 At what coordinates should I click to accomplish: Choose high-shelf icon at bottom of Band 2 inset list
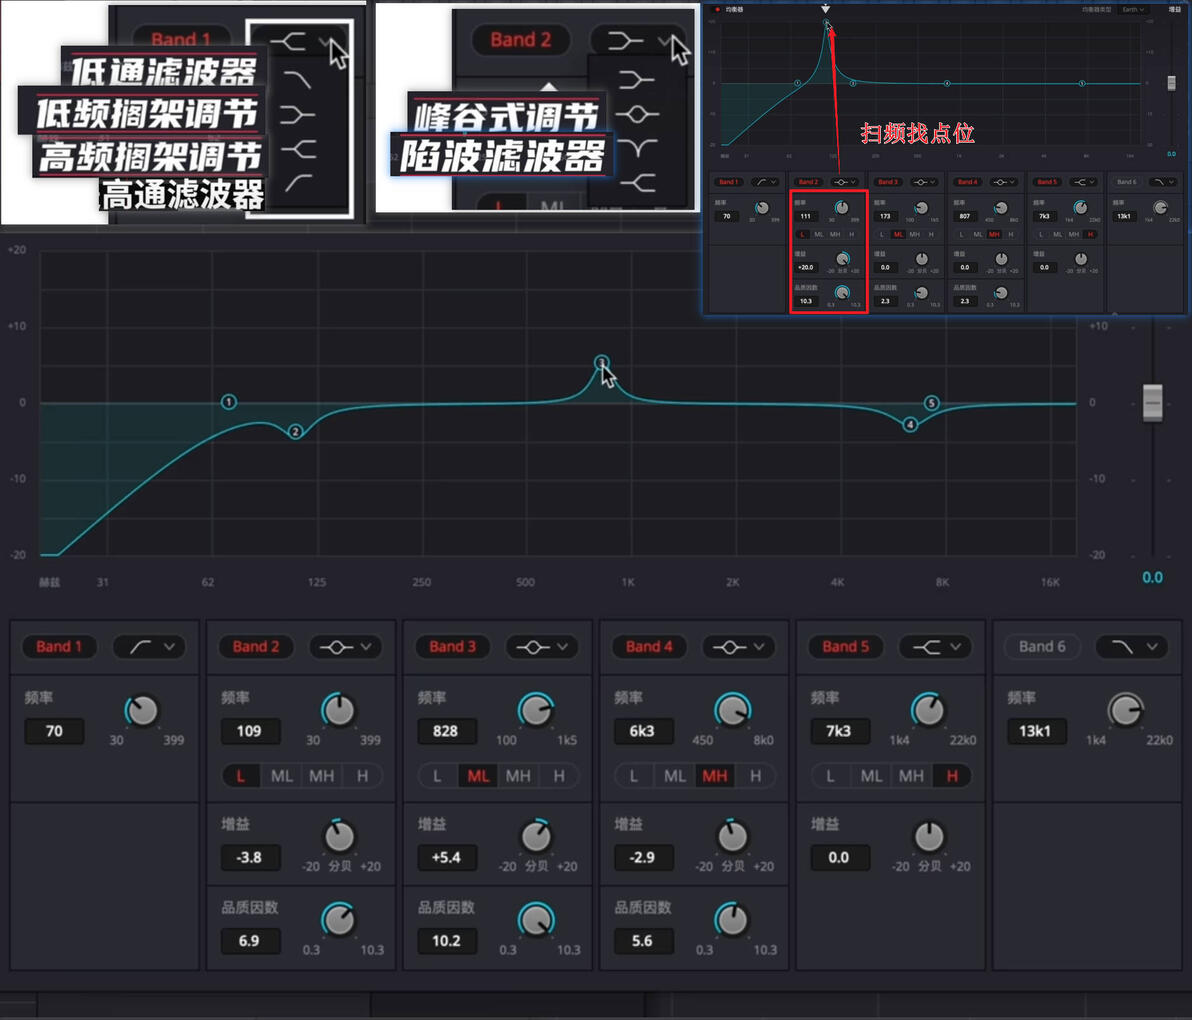point(637,182)
